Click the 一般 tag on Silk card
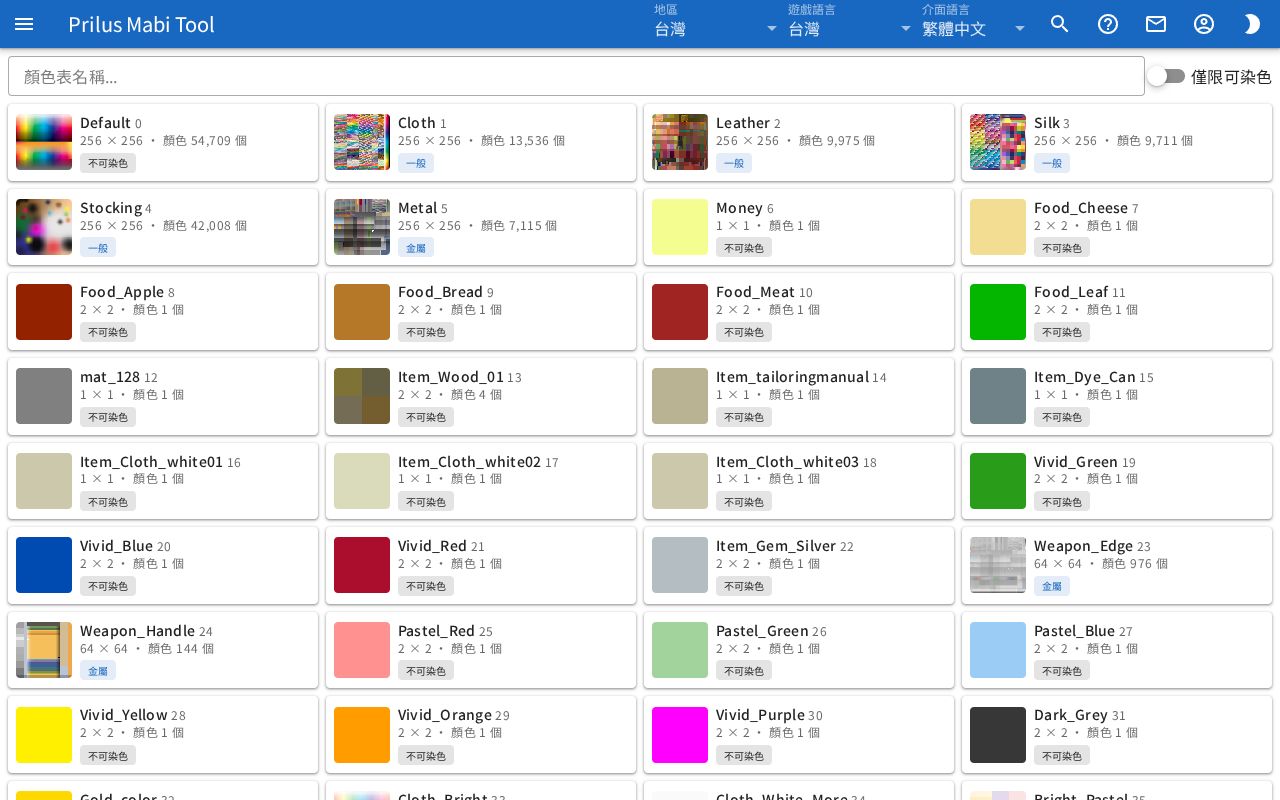Screen dimensions: 1280x800 [x=1052, y=163]
